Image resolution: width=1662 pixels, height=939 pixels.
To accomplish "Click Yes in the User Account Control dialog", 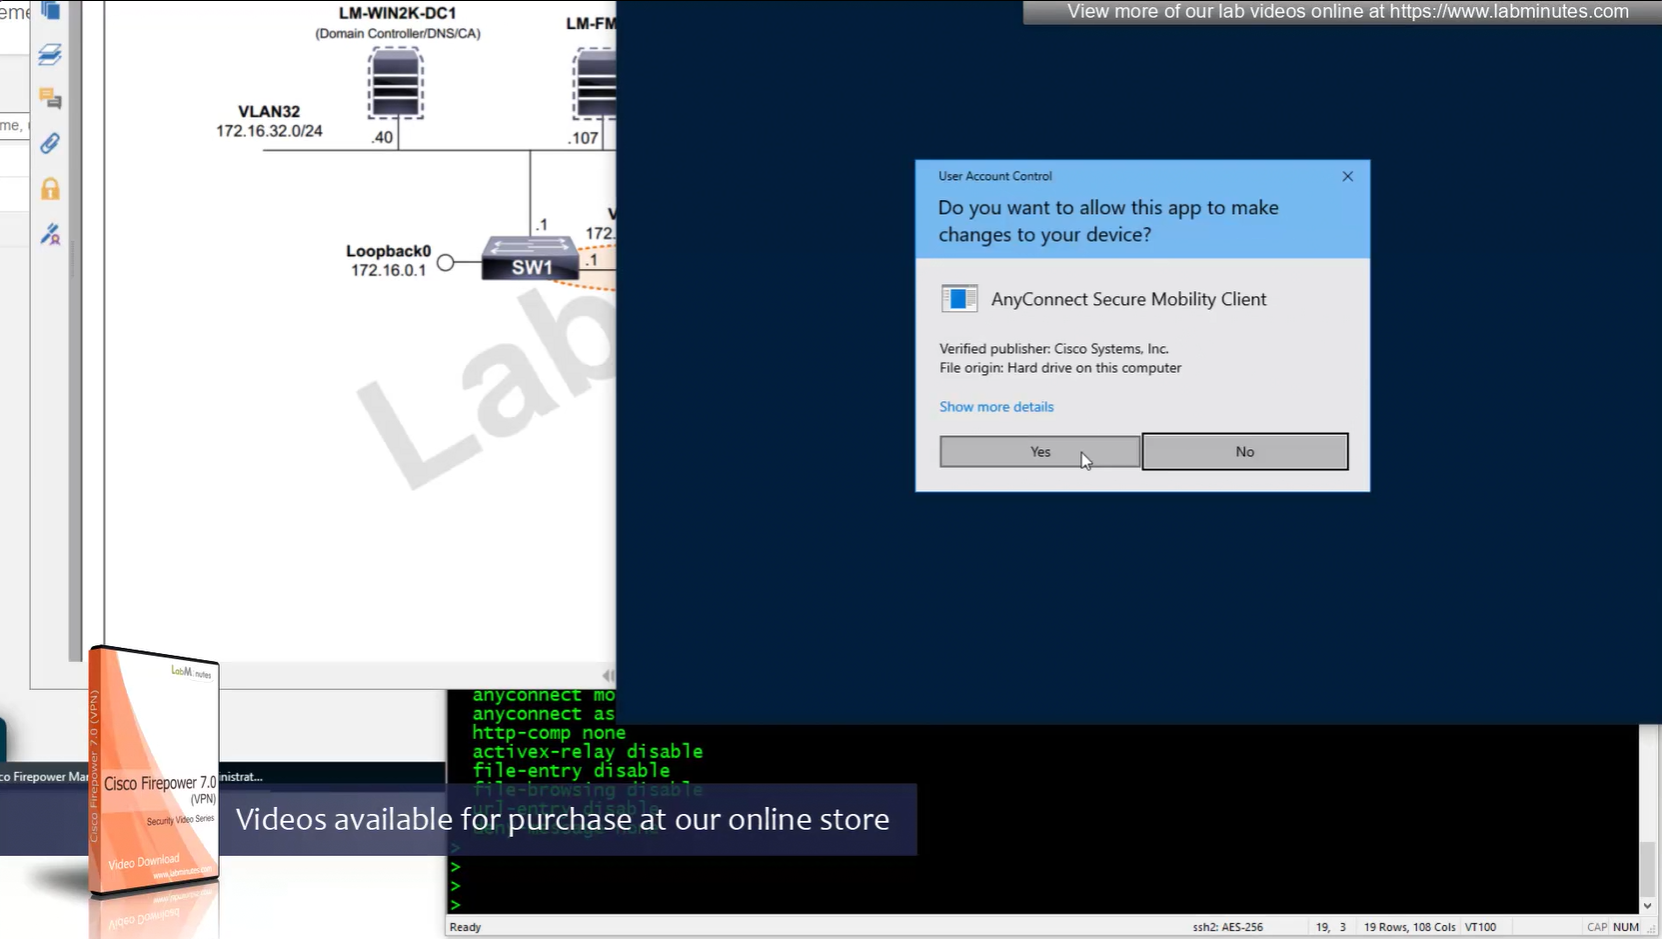I will click(x=1039, y=452).
